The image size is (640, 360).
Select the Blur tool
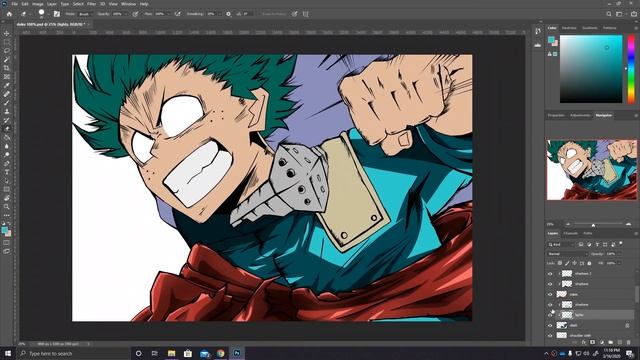[x=7, y=146]
